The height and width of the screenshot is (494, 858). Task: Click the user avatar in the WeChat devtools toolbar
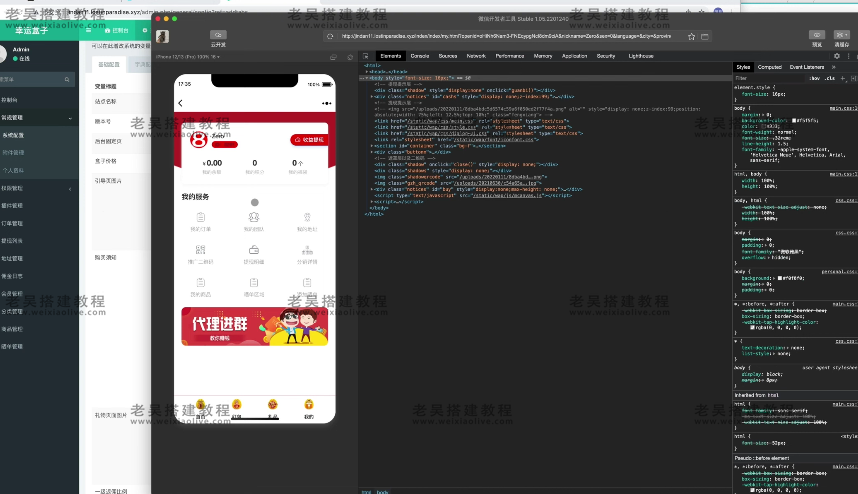(162, 36)
